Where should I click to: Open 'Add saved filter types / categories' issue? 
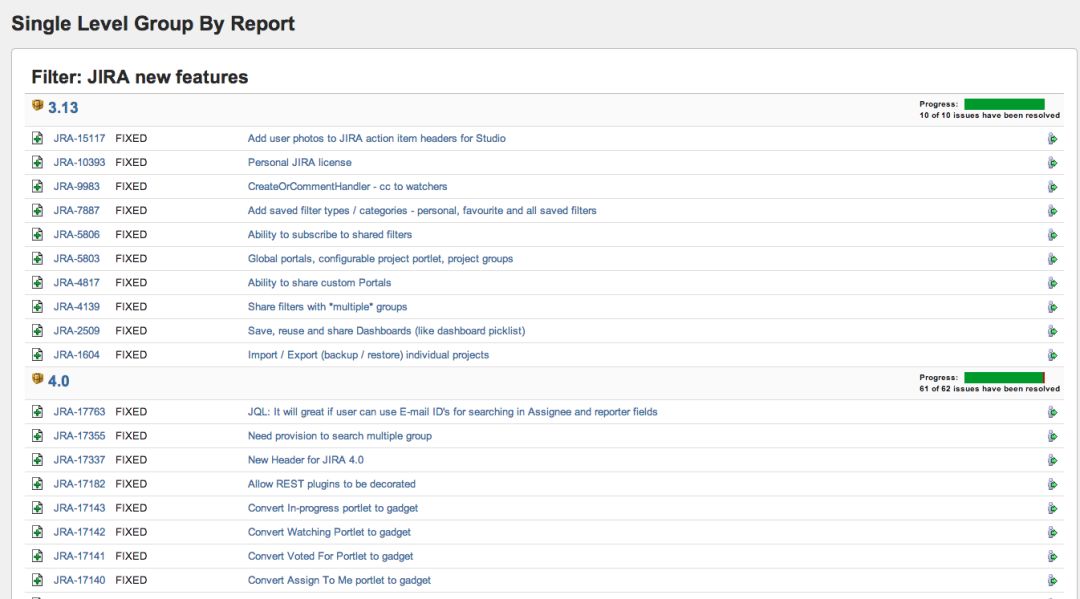coord(422,211)
